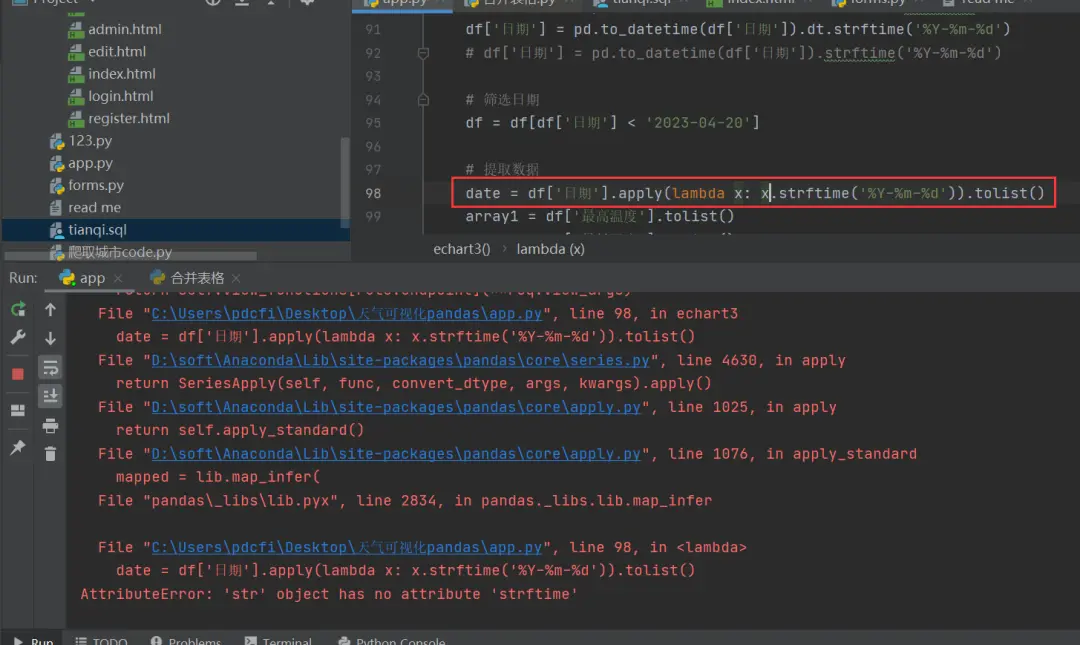
Task: Go up the stack trace with up arrow
Action: 50,309
